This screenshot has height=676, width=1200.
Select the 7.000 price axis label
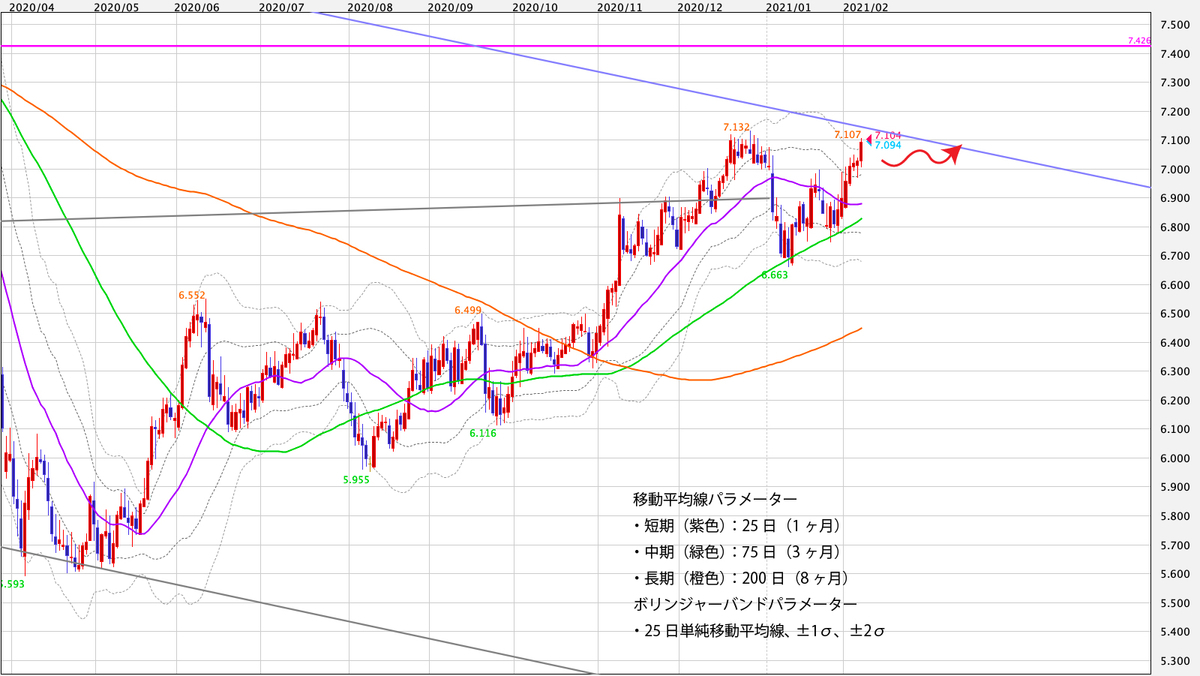coord(1174,170)
